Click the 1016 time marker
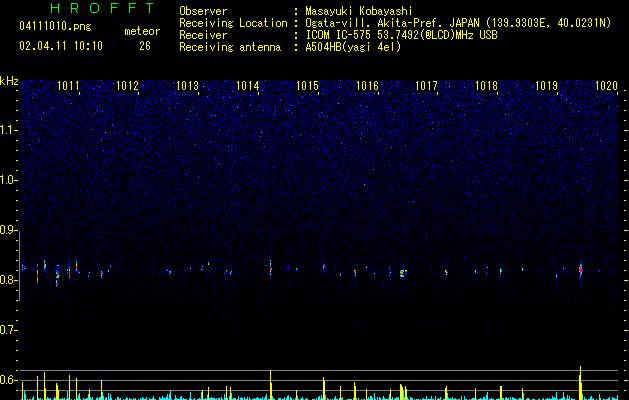629x400 pixels. click(367, 86)
